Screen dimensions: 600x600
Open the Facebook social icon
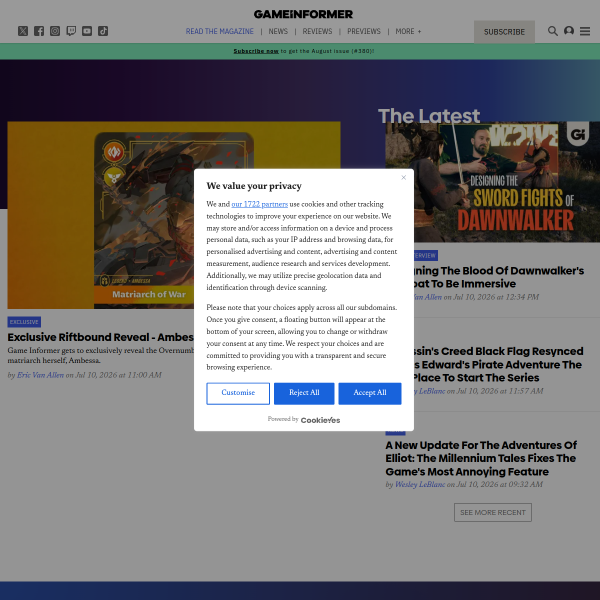point(39,31)
